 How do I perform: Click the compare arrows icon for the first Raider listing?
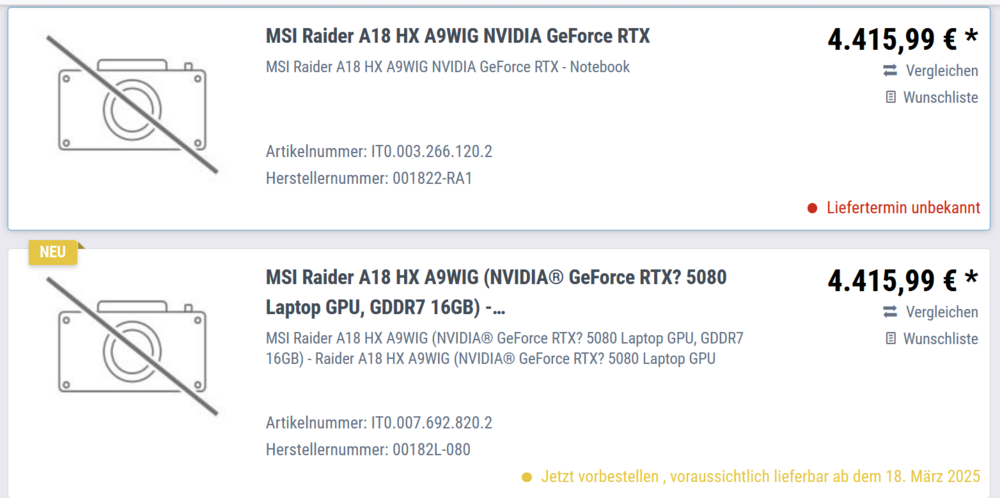click(890, 71)
